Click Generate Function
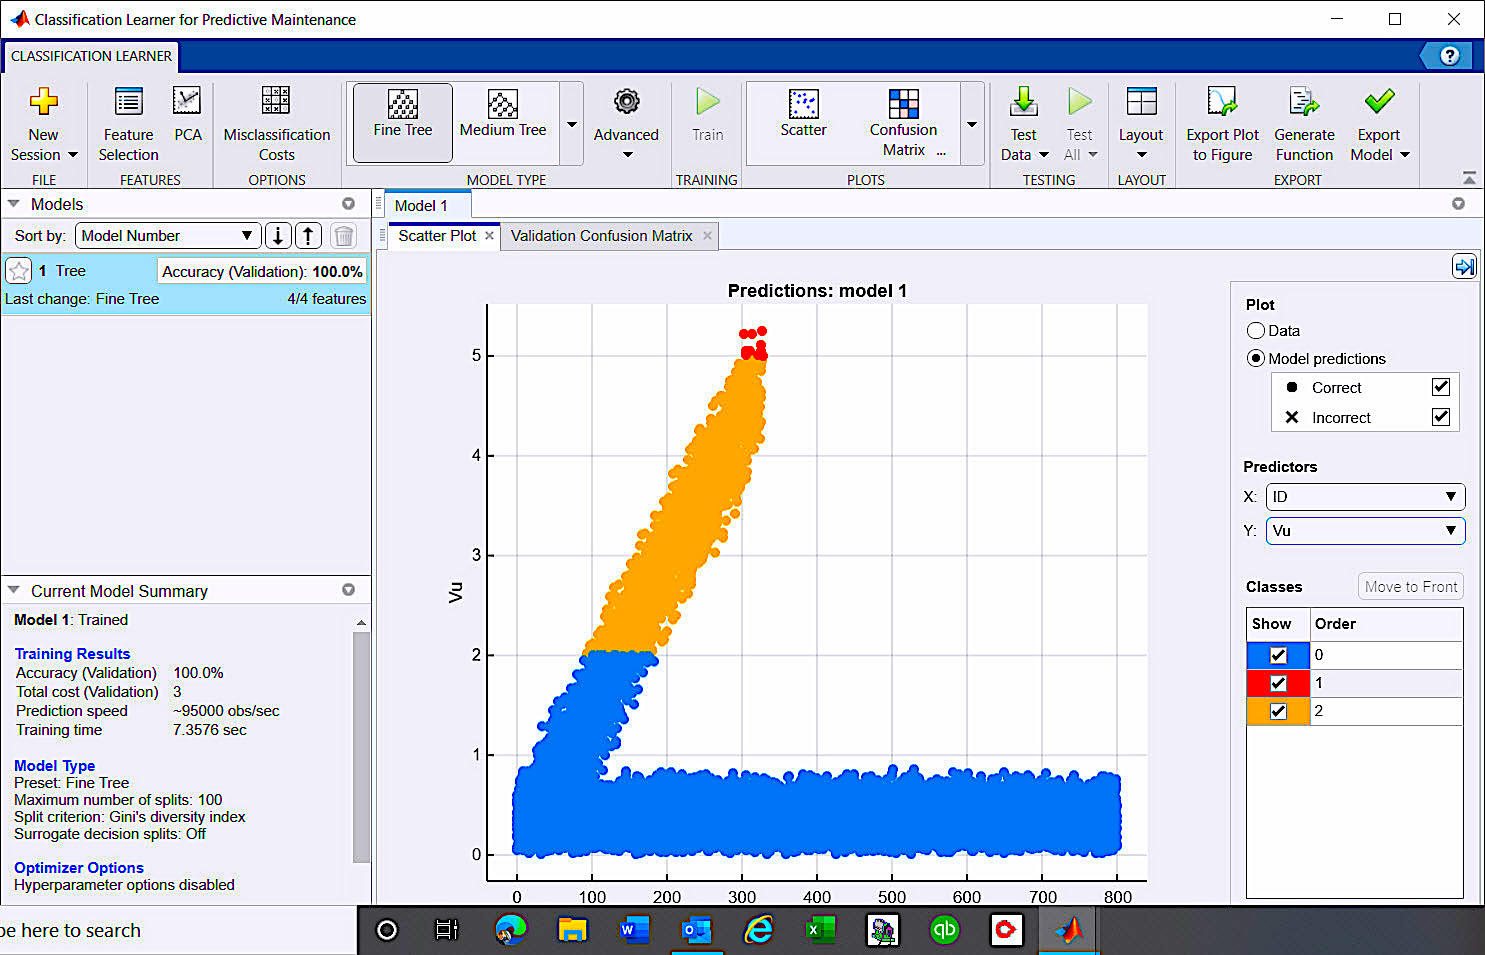1485x955 pixels. click(1304, 125)
